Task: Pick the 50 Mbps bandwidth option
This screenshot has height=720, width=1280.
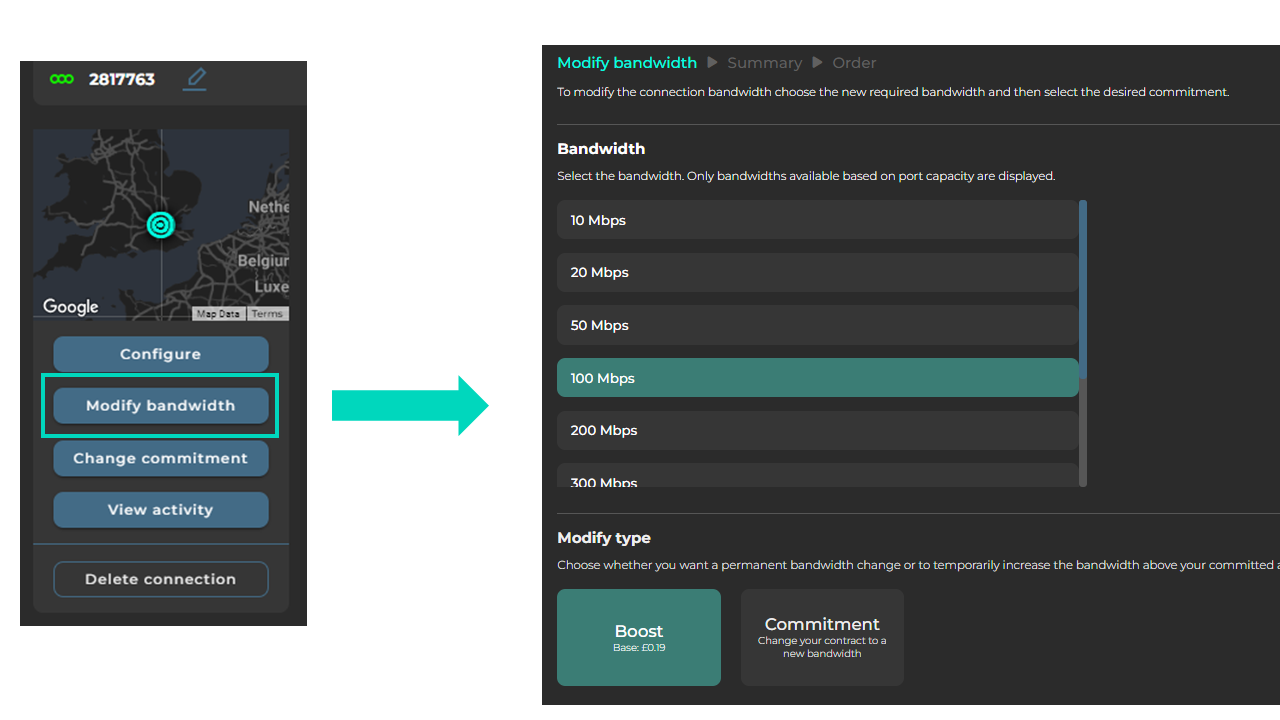Action: coord(816,325)
